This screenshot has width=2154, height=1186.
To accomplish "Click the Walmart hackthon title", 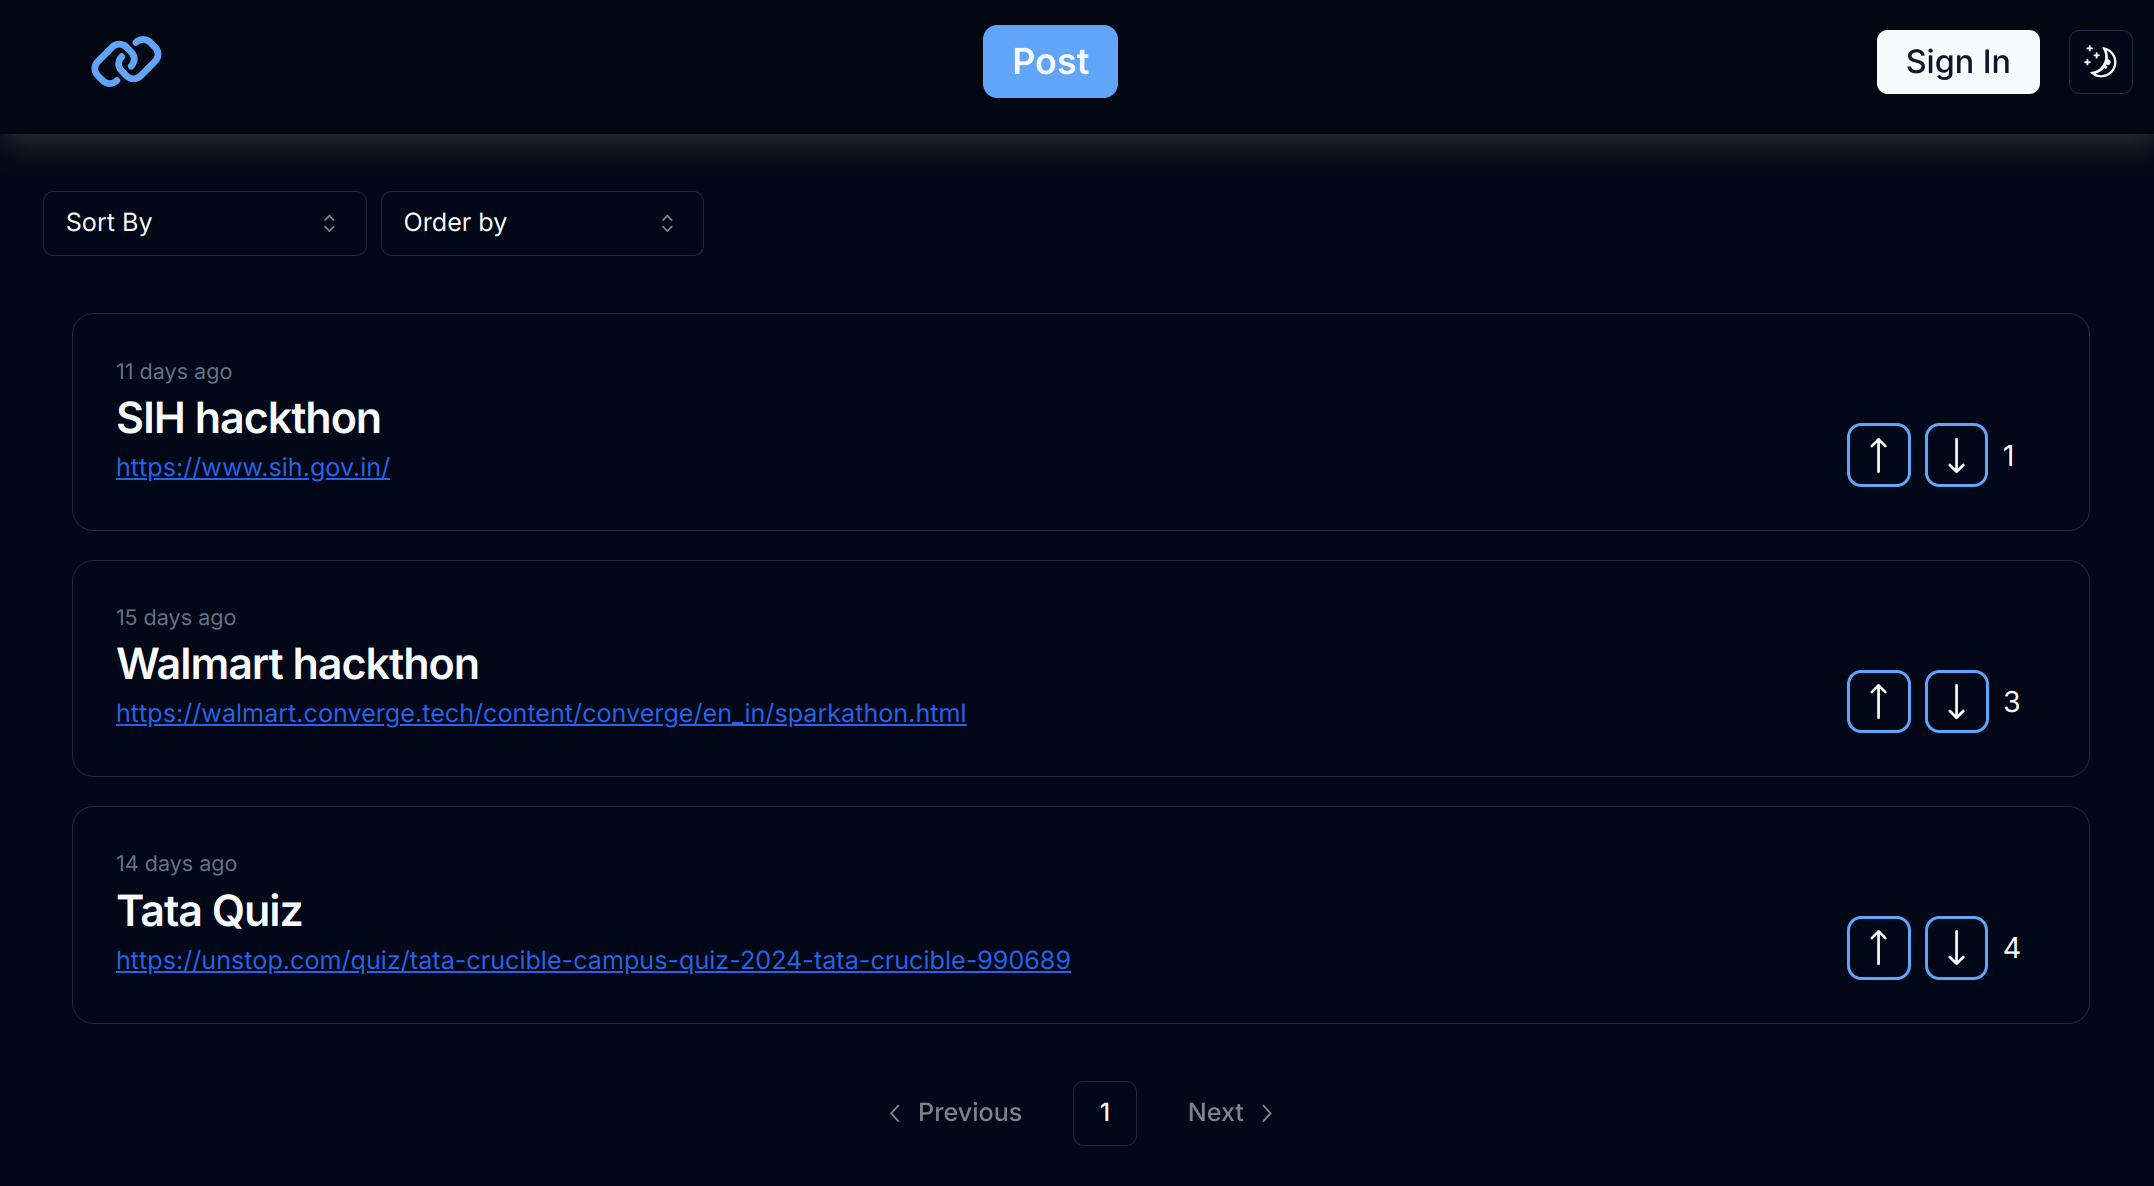I will click(x=298, y=664).
